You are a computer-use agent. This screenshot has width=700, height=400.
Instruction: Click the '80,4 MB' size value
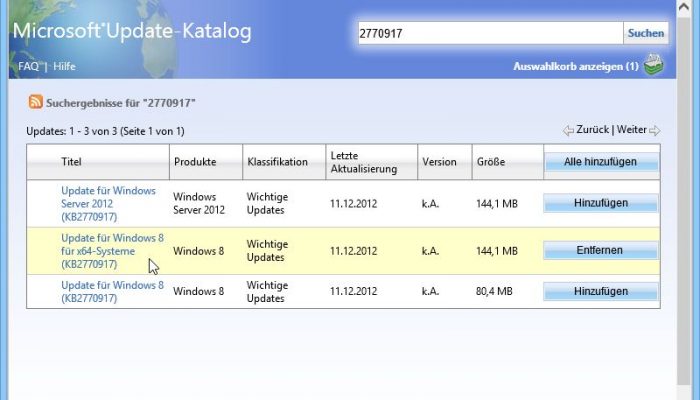[494, 292]
